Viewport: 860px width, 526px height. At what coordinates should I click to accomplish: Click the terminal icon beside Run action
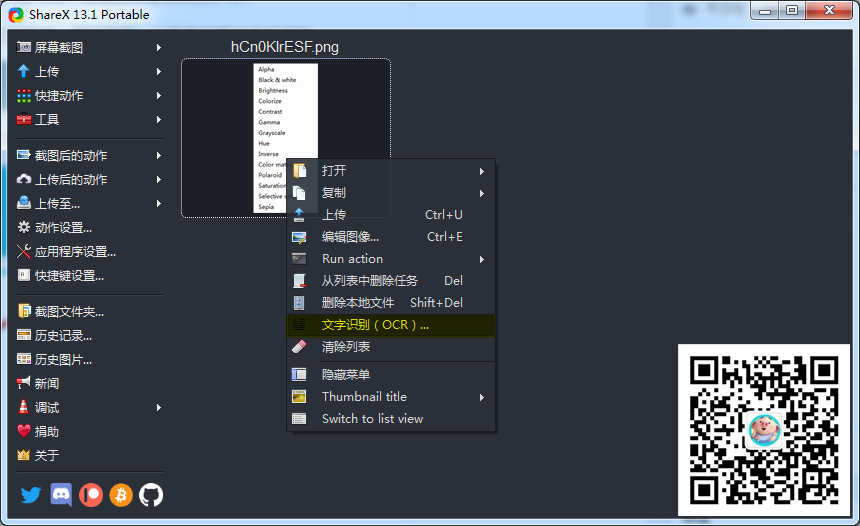click(299, 259)
